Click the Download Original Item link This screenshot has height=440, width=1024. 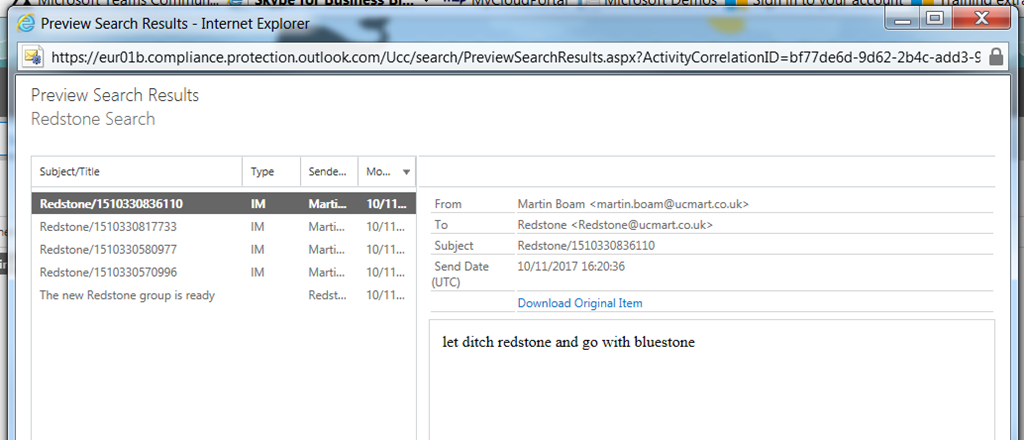tap(580, 303)
